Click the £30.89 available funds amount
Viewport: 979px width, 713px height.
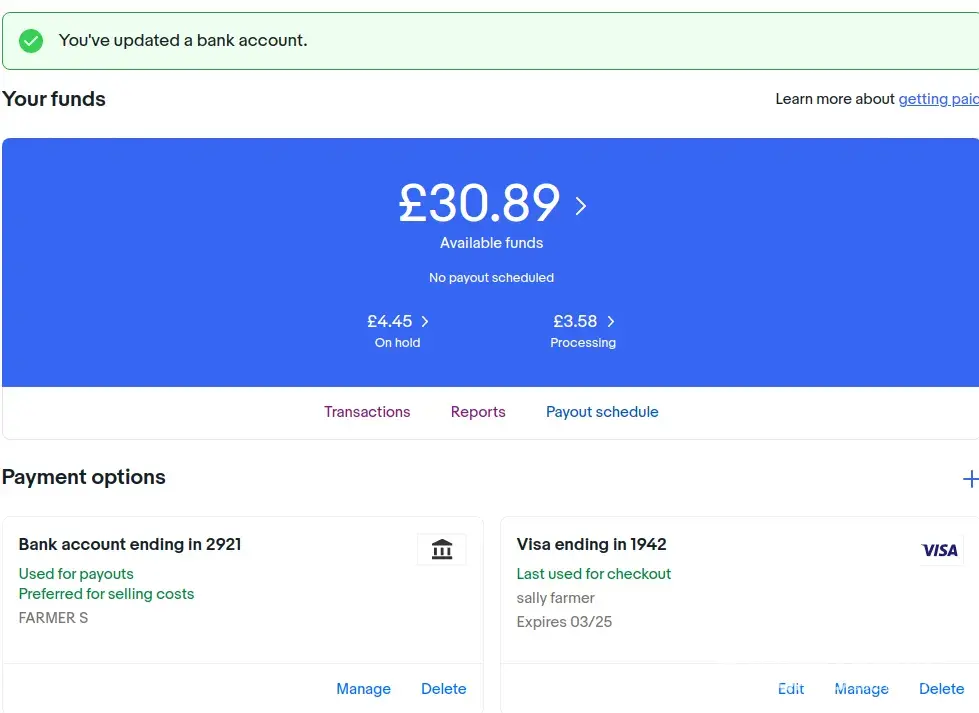point(479,204)
